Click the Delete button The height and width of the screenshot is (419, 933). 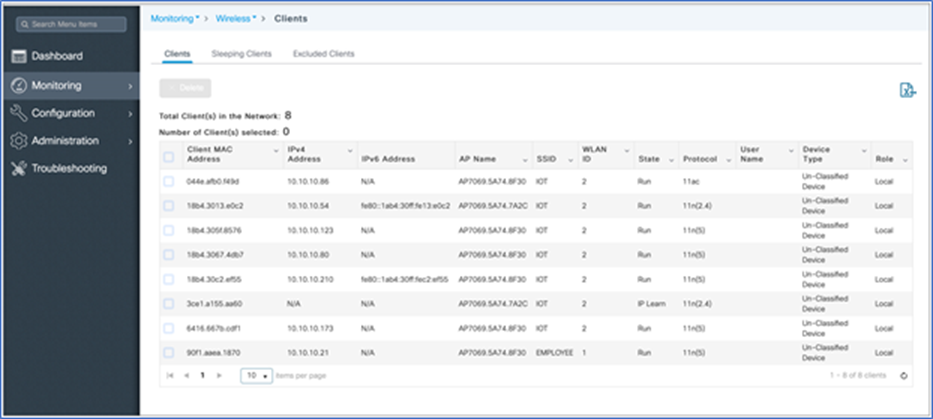pos(185,88)
